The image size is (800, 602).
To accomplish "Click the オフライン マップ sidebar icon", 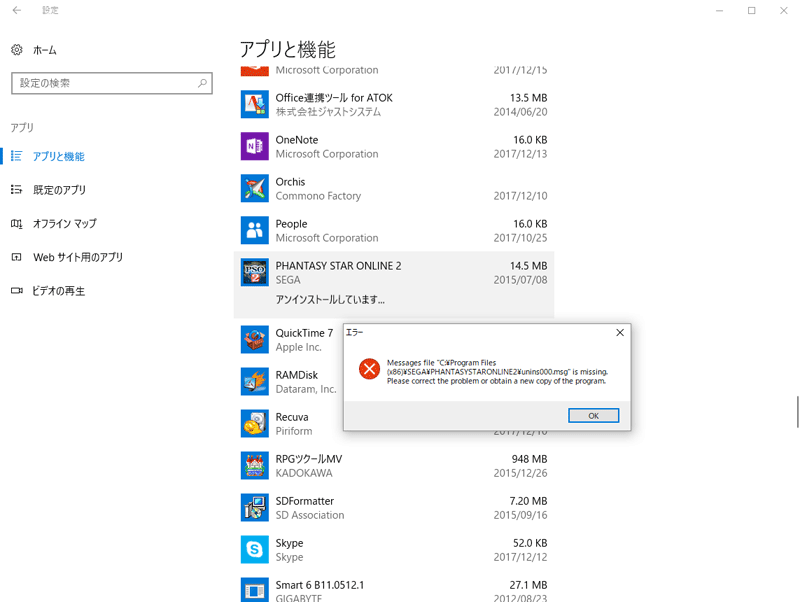I will (x=16, y=223).
